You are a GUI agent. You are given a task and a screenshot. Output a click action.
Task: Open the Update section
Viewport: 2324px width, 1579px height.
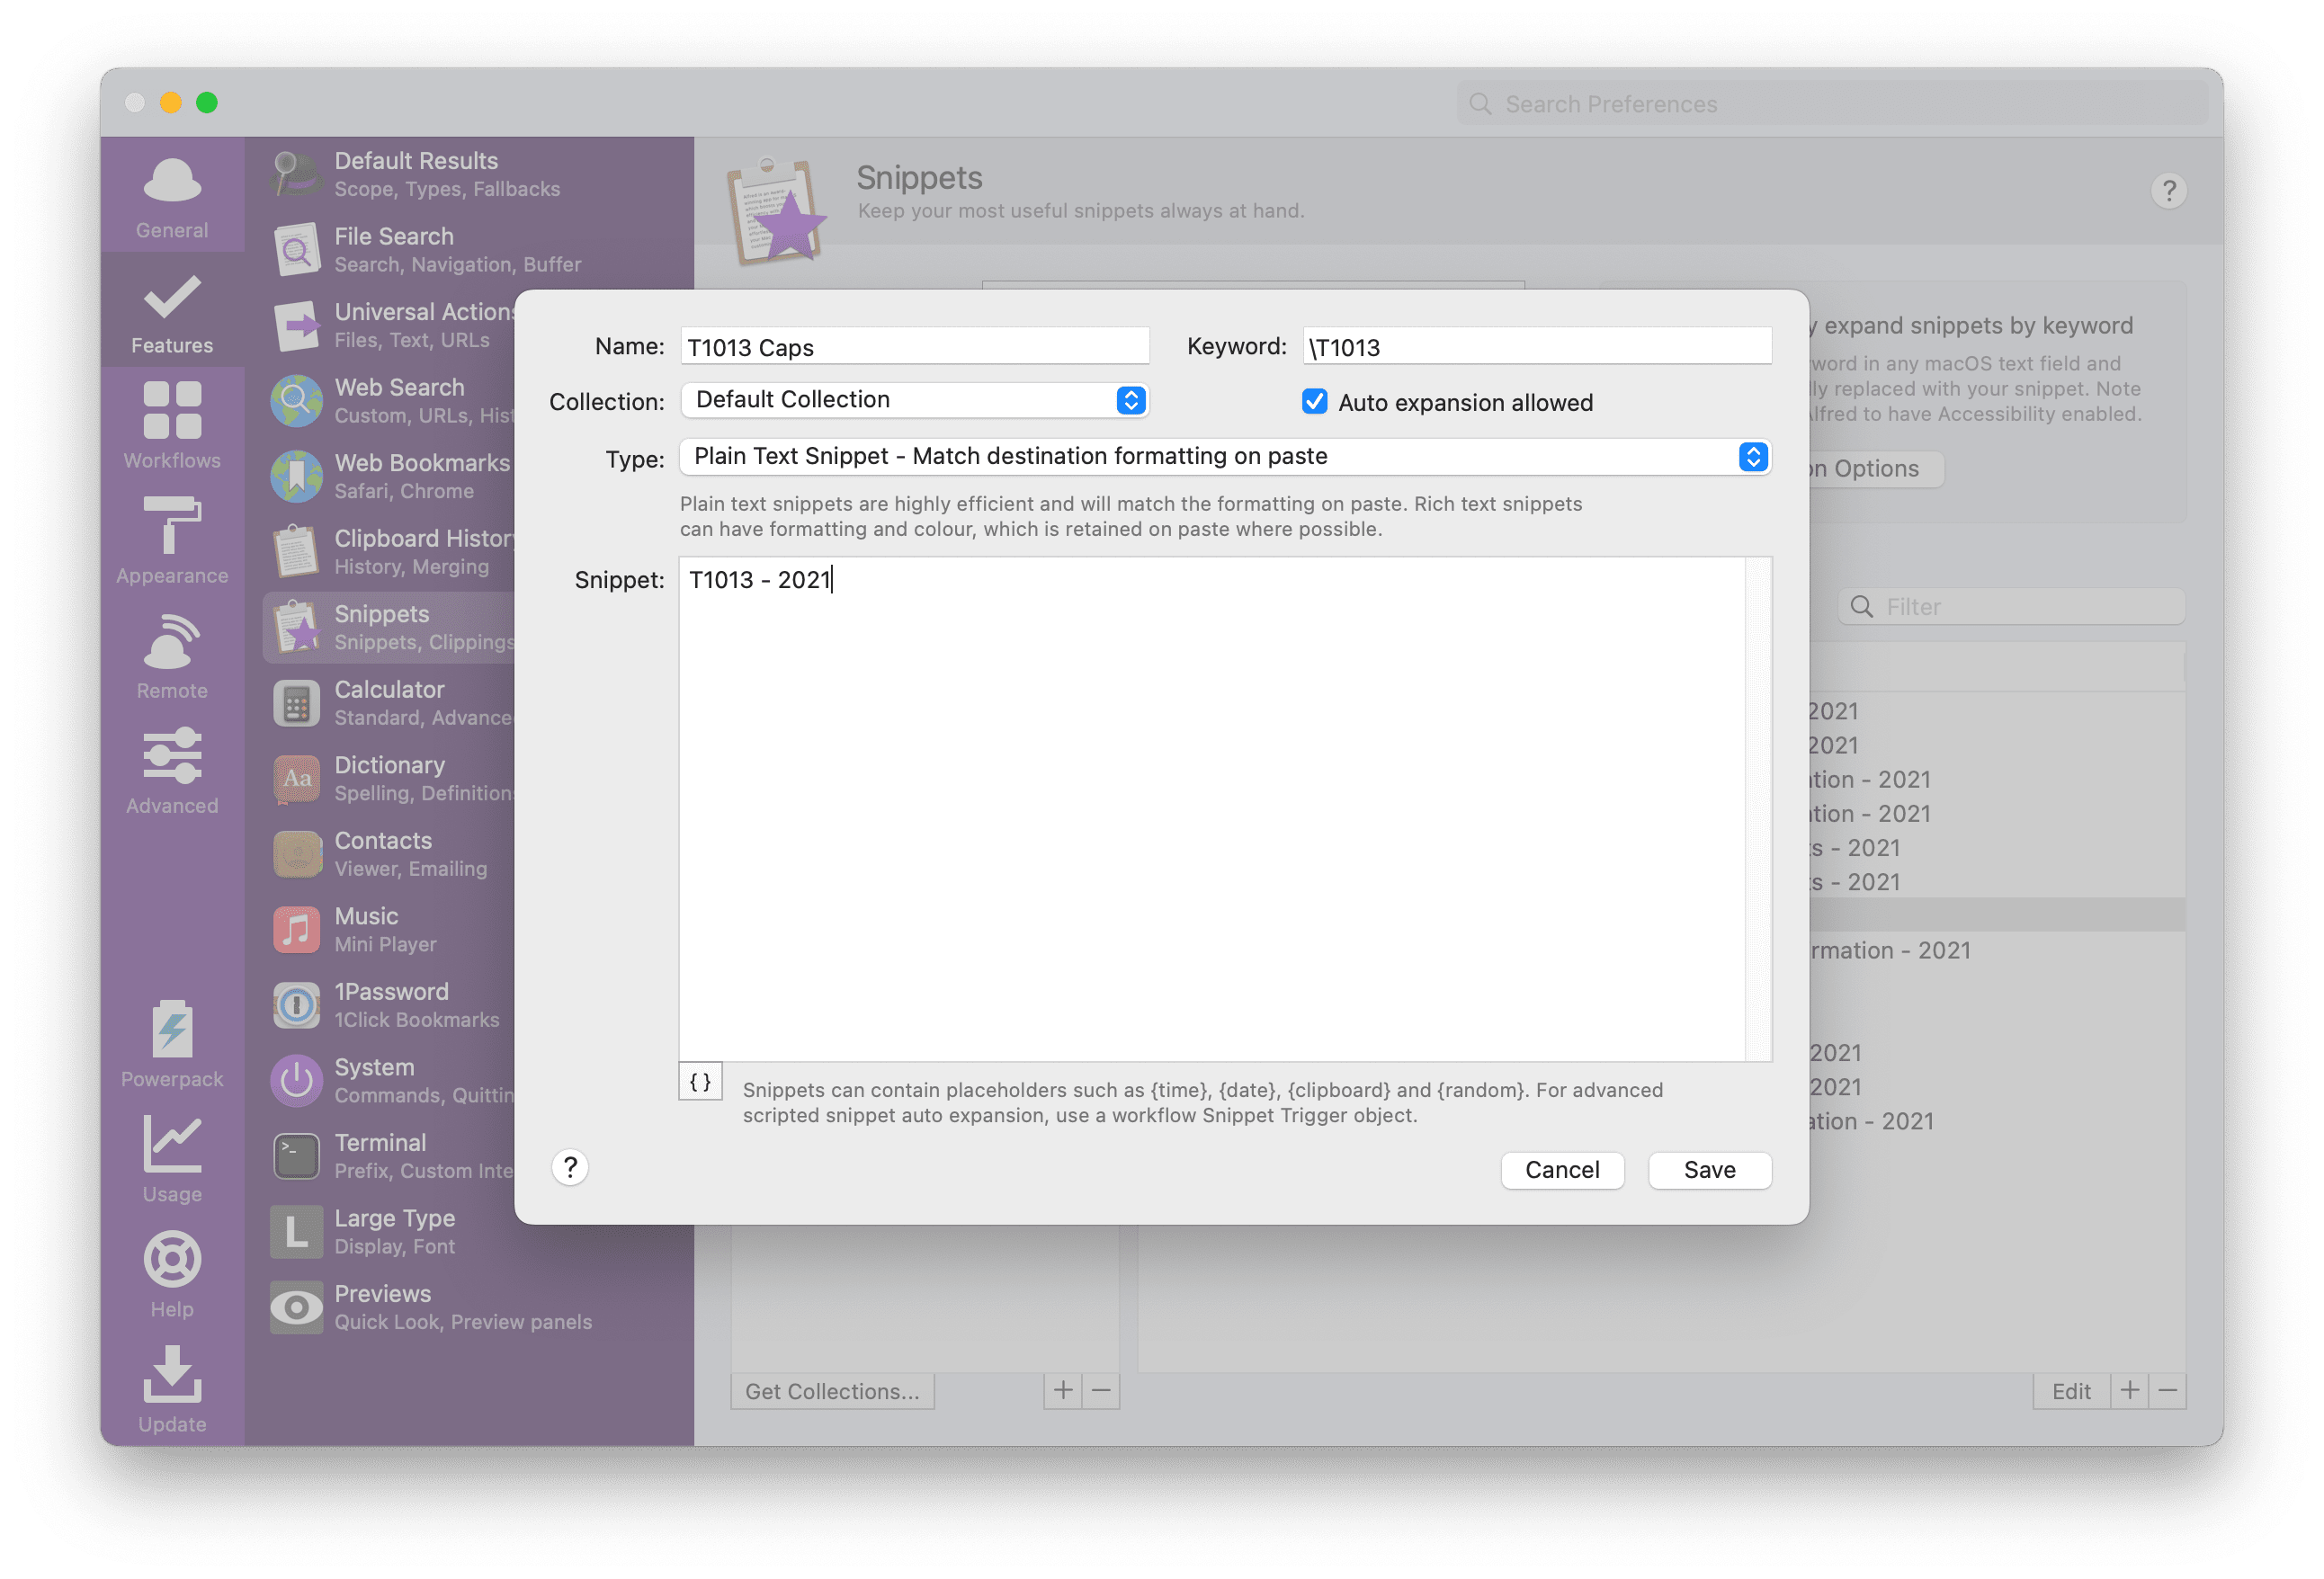(172, 1389)
